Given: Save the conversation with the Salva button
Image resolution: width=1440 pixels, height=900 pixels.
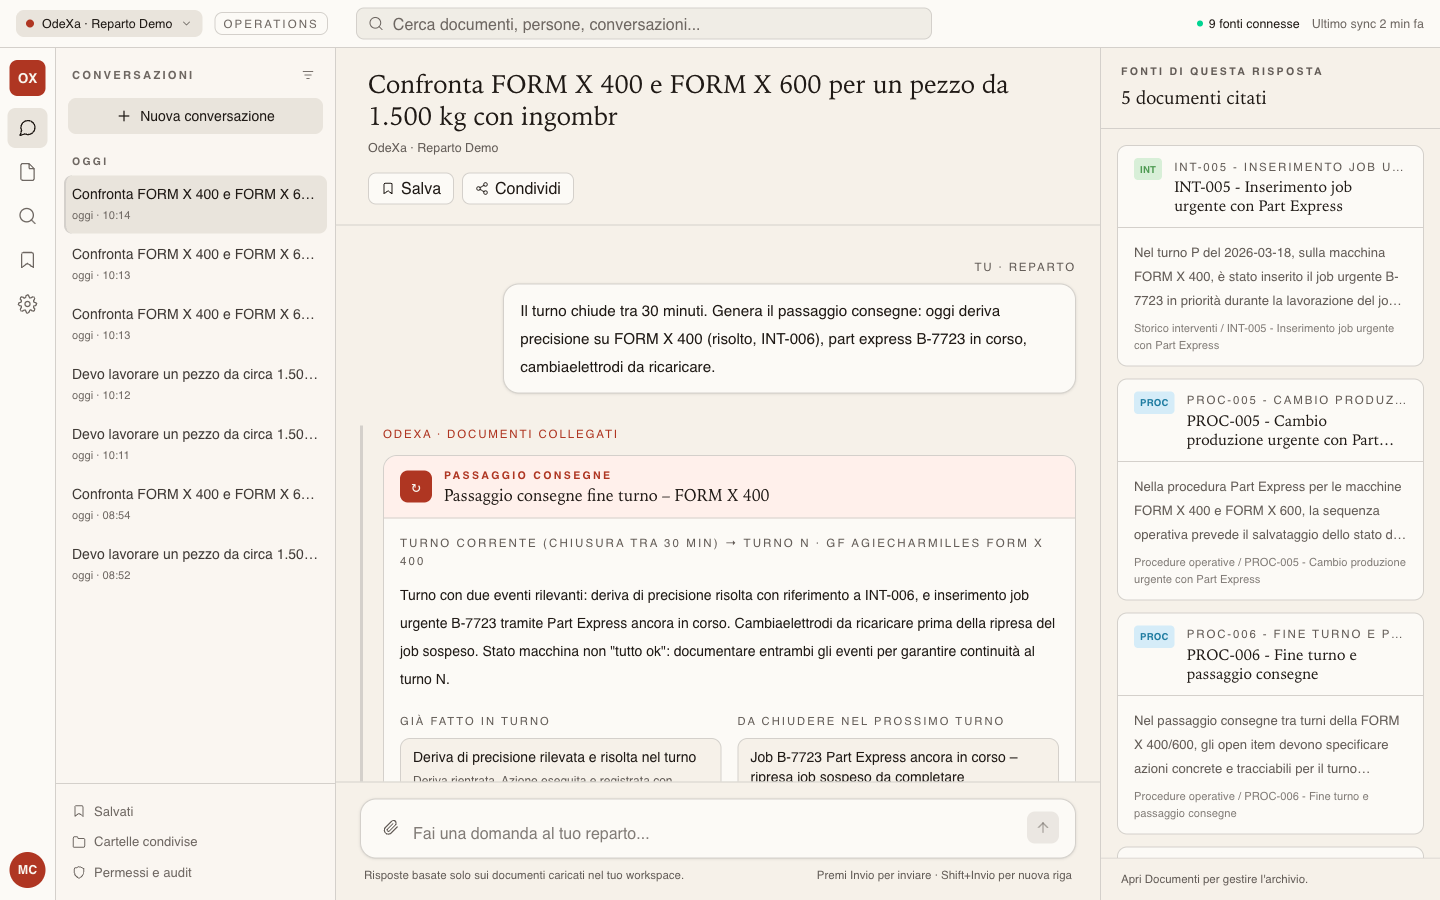Looking at the screenshot, I should point(410,188).
